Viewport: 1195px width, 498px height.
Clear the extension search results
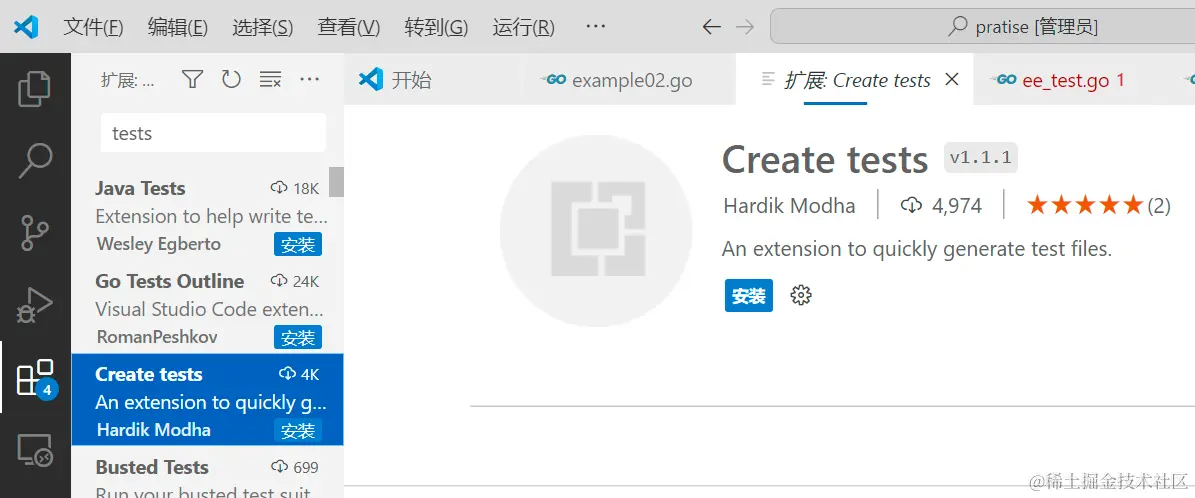coord(271,79)
